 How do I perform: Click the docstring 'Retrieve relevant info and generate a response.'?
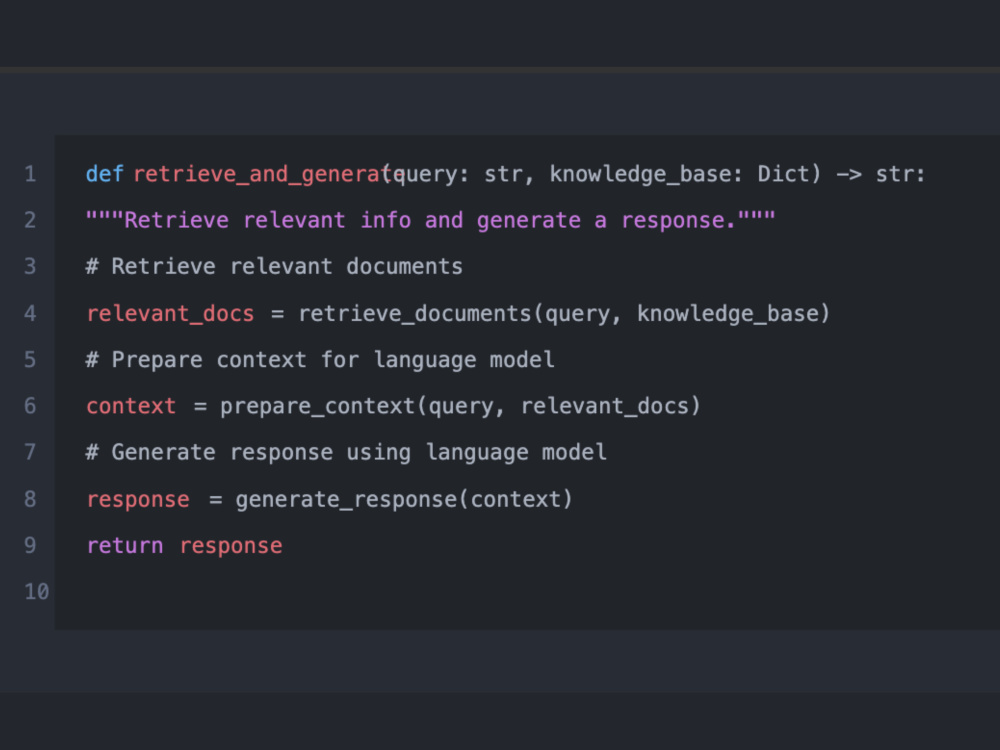click(x=430, y=220)
